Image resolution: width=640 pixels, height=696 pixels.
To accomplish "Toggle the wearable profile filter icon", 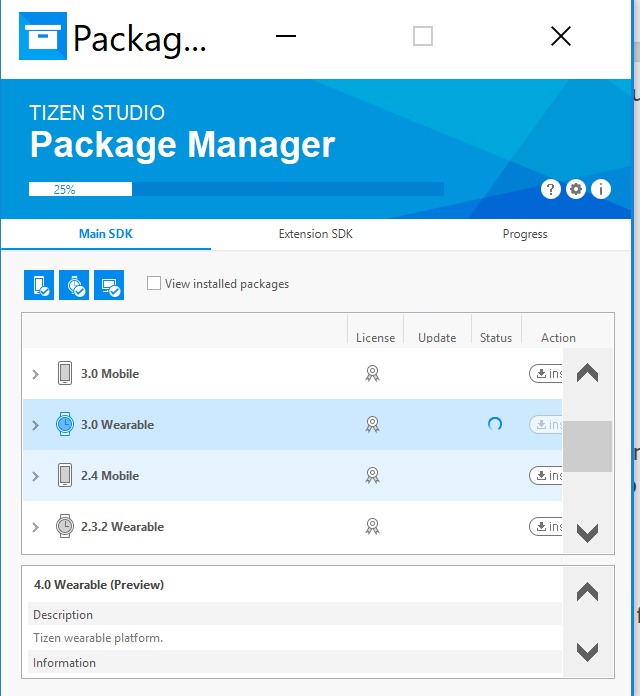I will click(74, 285).
